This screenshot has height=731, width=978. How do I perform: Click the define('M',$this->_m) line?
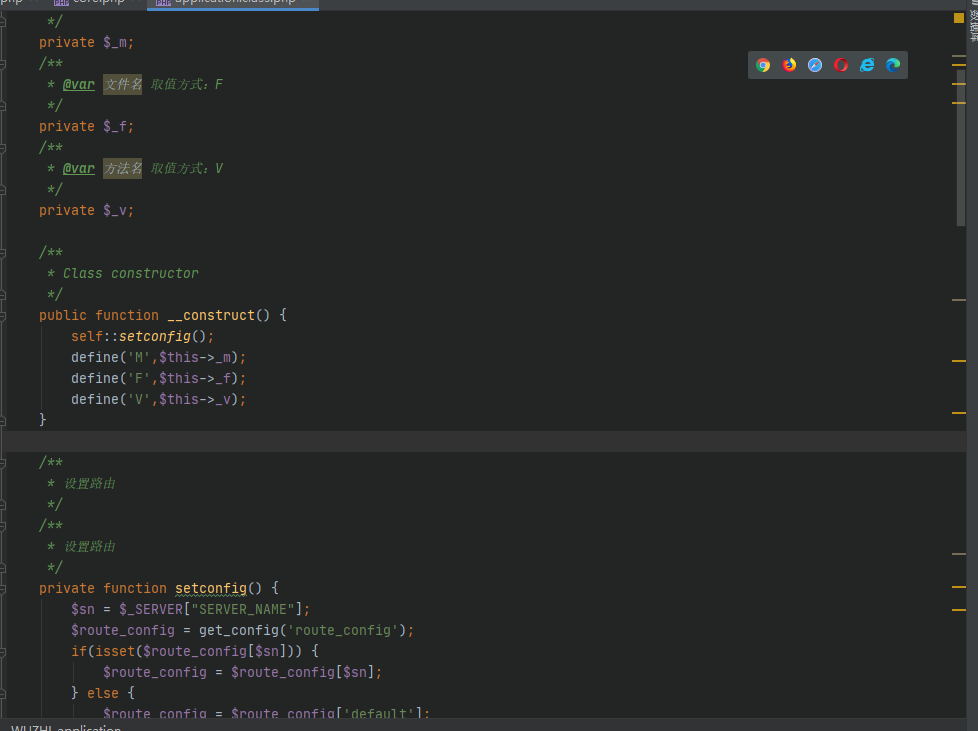pos(158,357)
